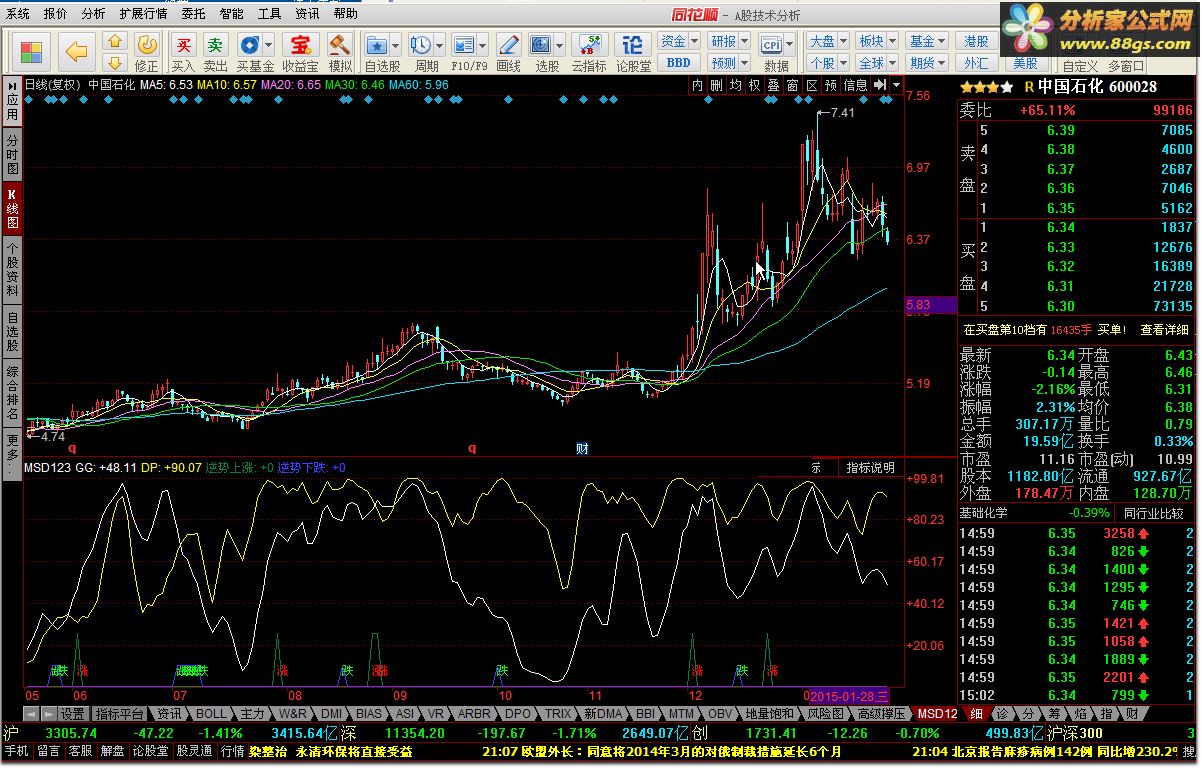The width and height of the screenshot is (1202, 768).
Task: Click the 2015-01-28 date marker
Action: coord(847,695)
